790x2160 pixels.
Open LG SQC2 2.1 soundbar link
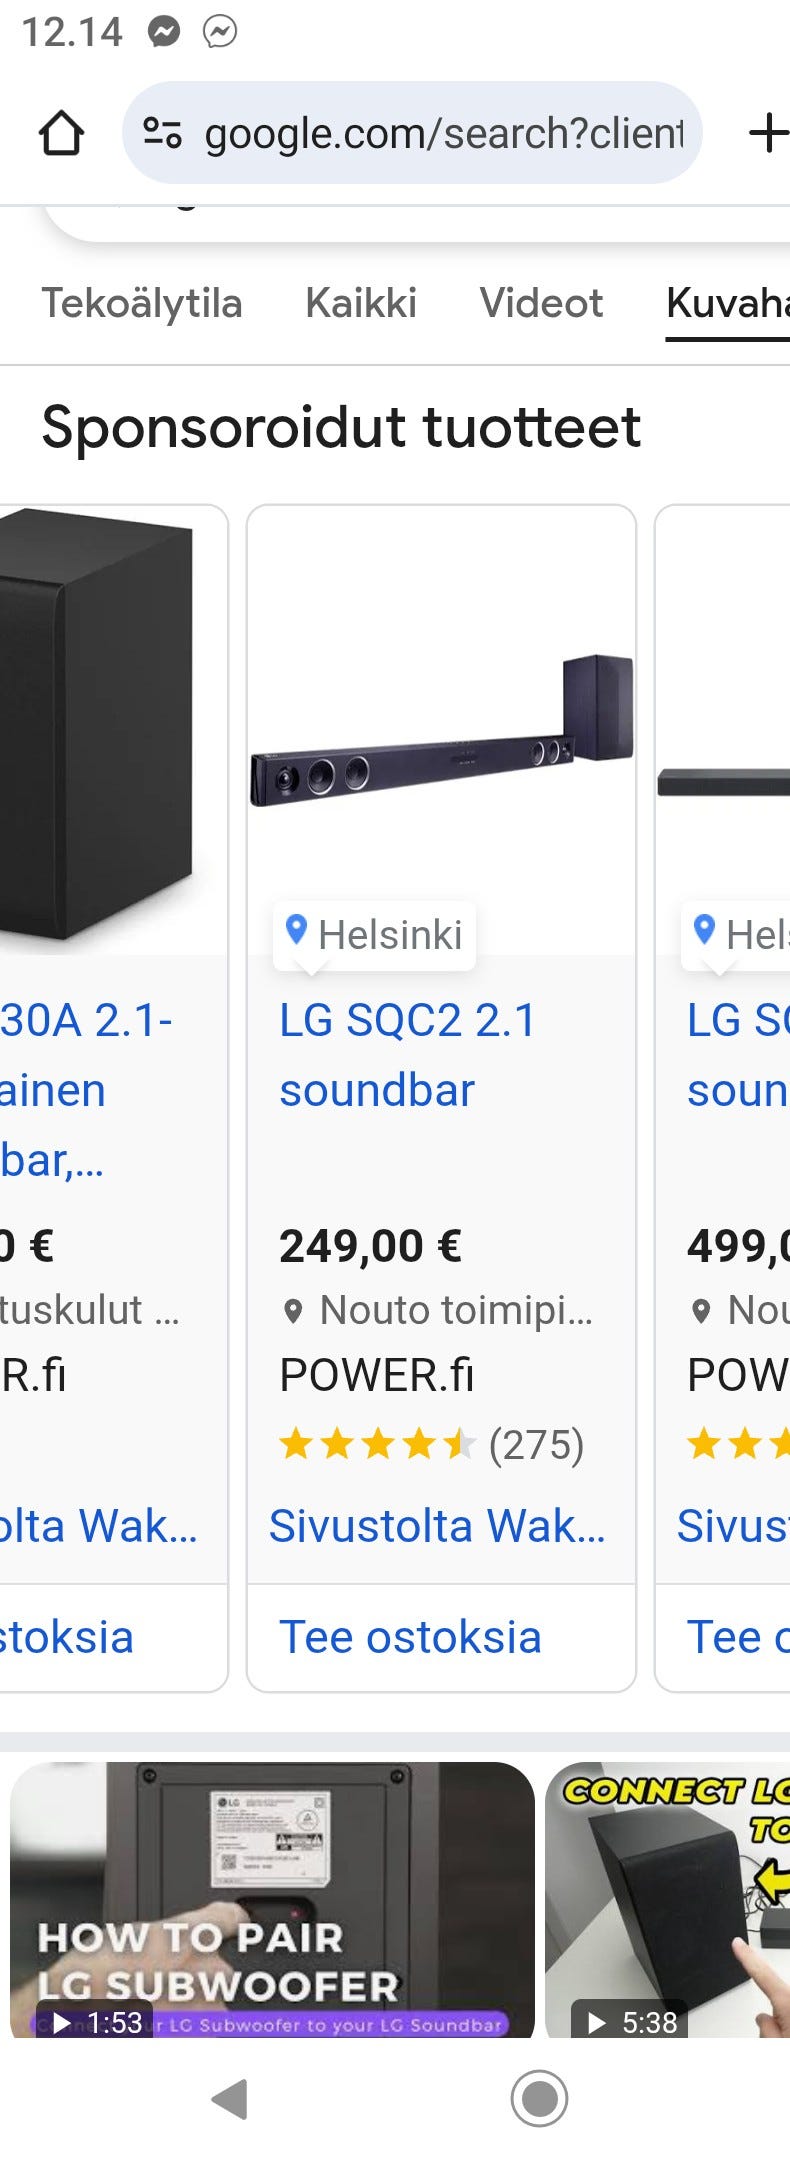tap(407, 1054)
